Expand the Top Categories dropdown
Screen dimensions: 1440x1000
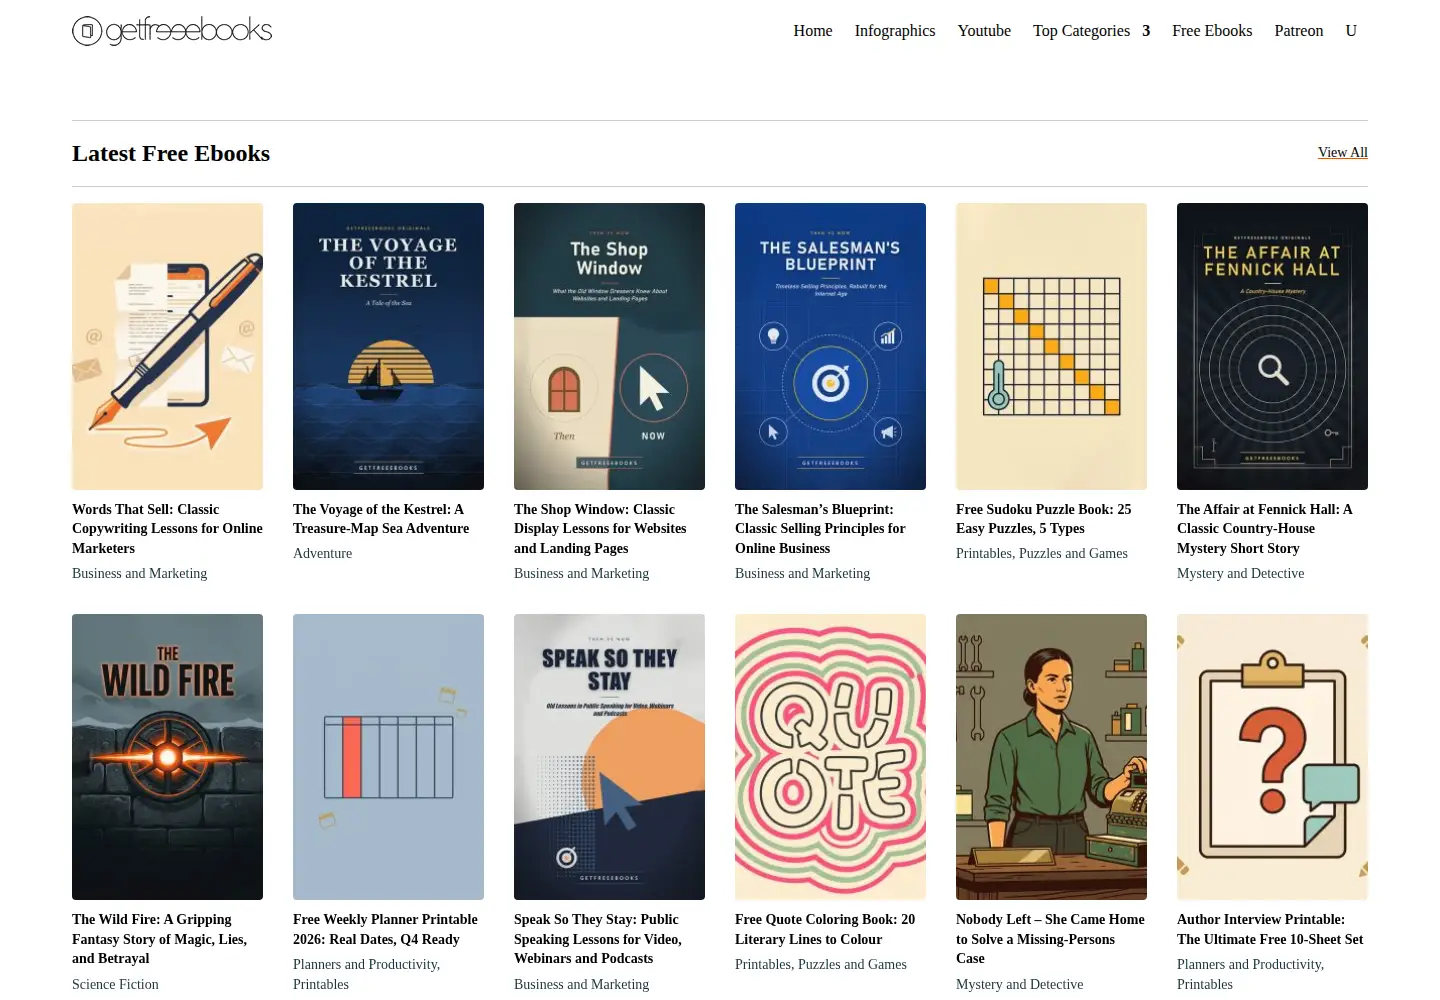[x=1091, y=31]
